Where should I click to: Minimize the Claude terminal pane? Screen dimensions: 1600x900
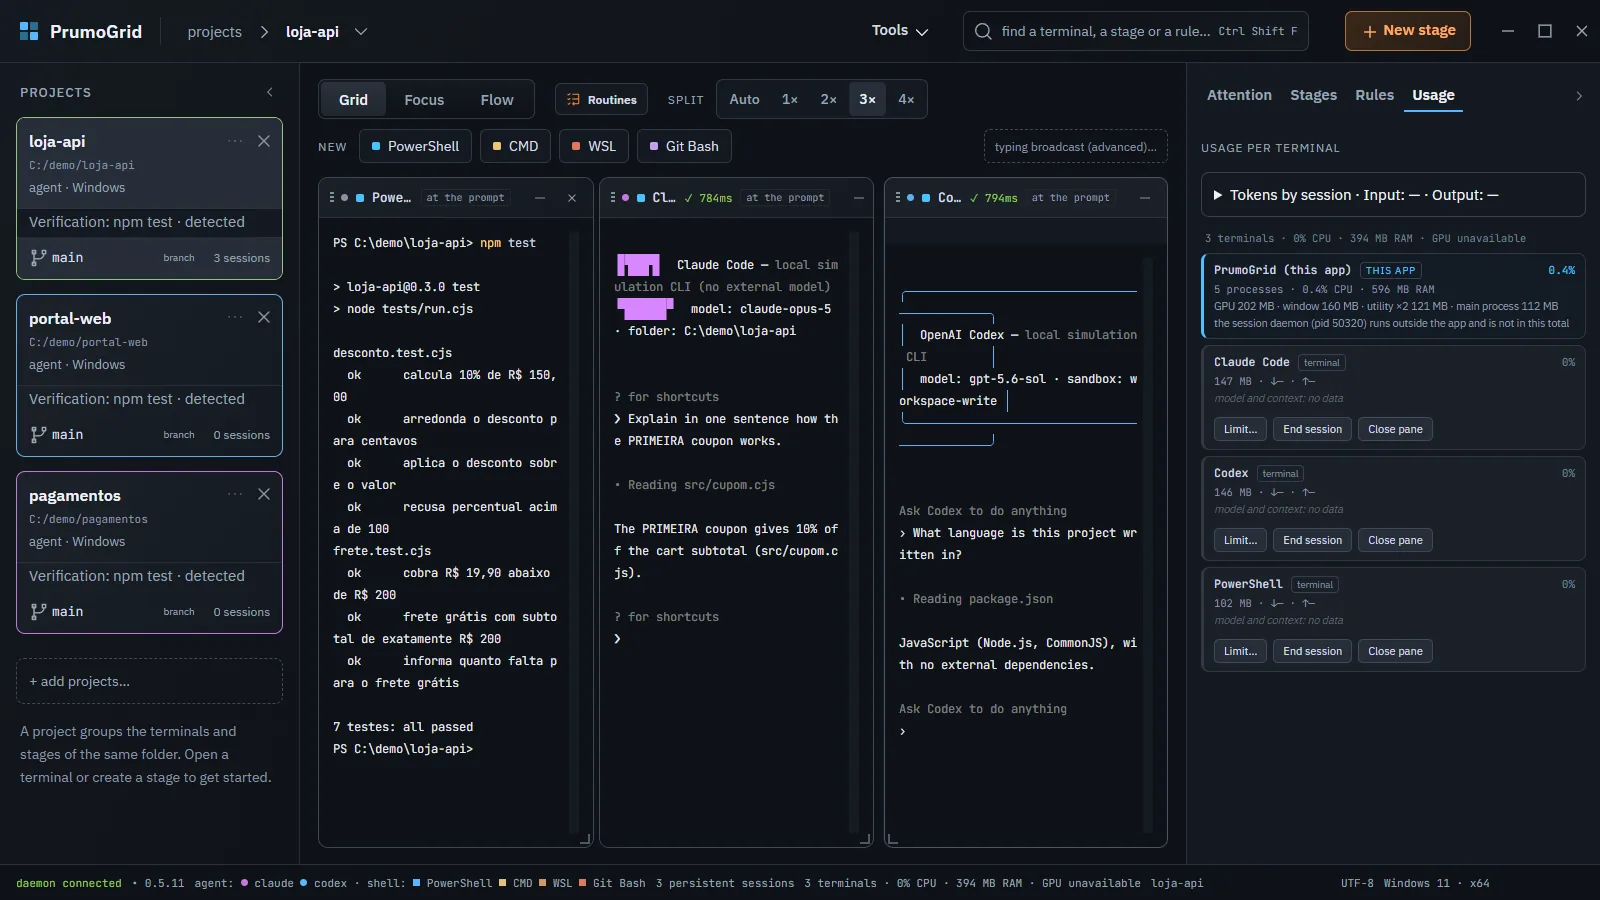click(859, 198)
